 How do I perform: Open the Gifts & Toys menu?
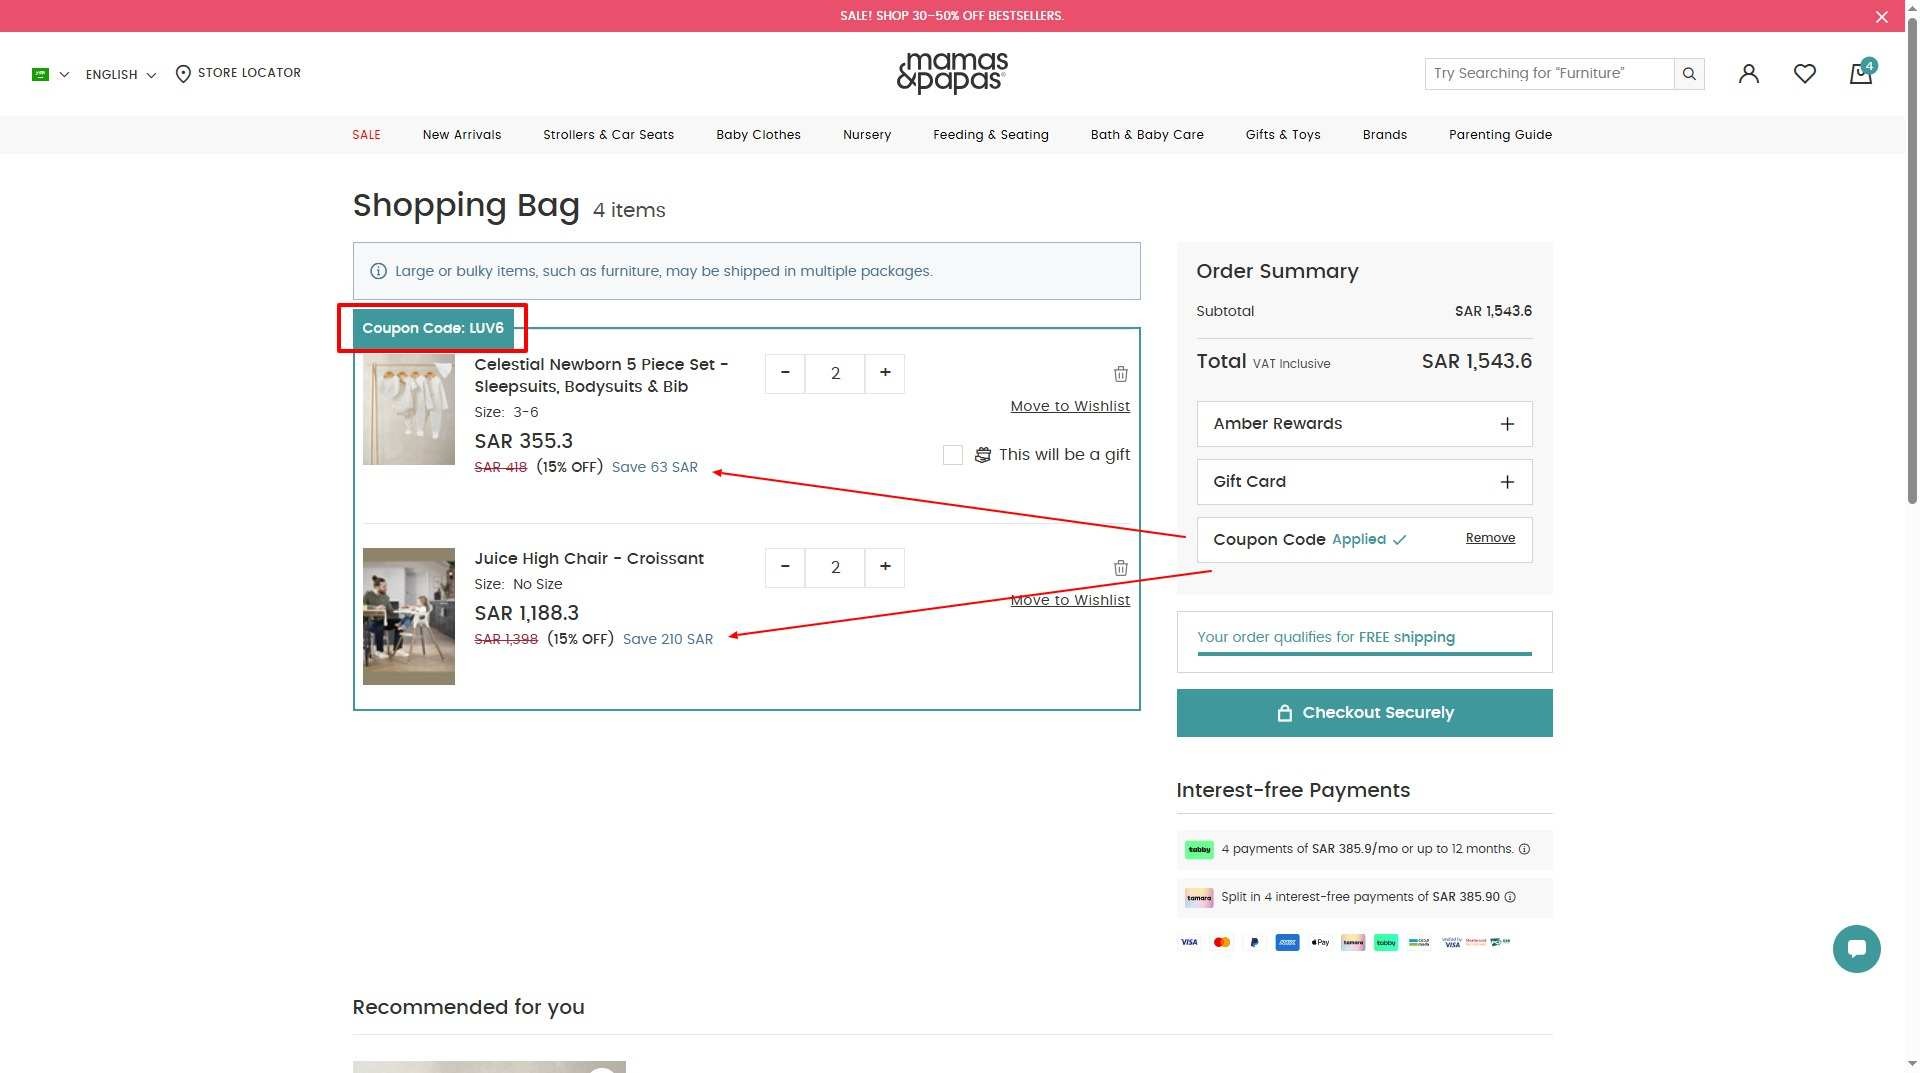click(x=1283, y=135)
